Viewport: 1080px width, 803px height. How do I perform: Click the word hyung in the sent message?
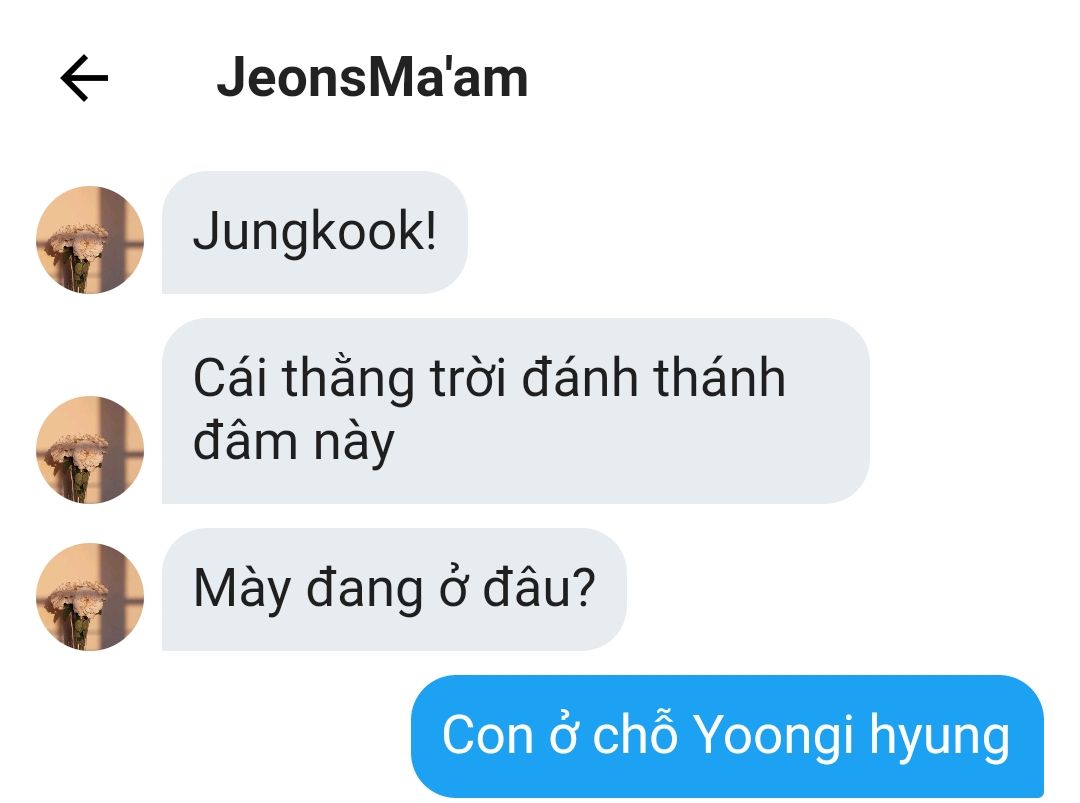point(939,737)
